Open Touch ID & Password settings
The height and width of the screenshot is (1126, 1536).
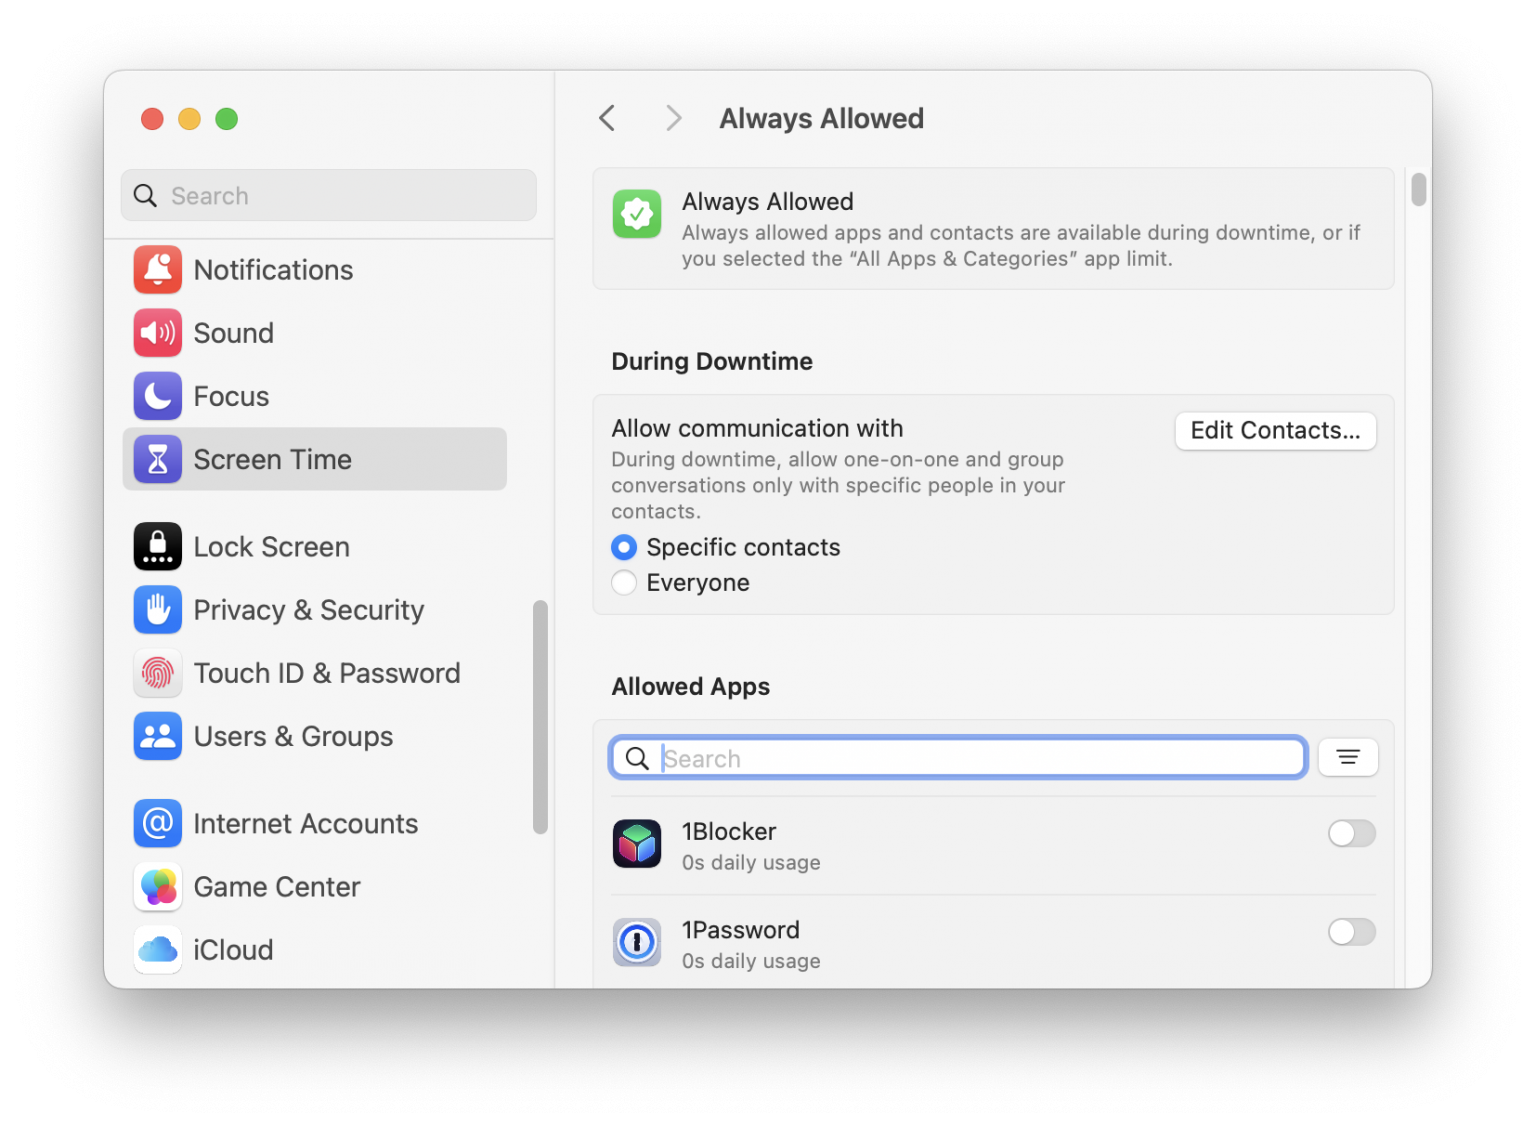coord(157,673)
